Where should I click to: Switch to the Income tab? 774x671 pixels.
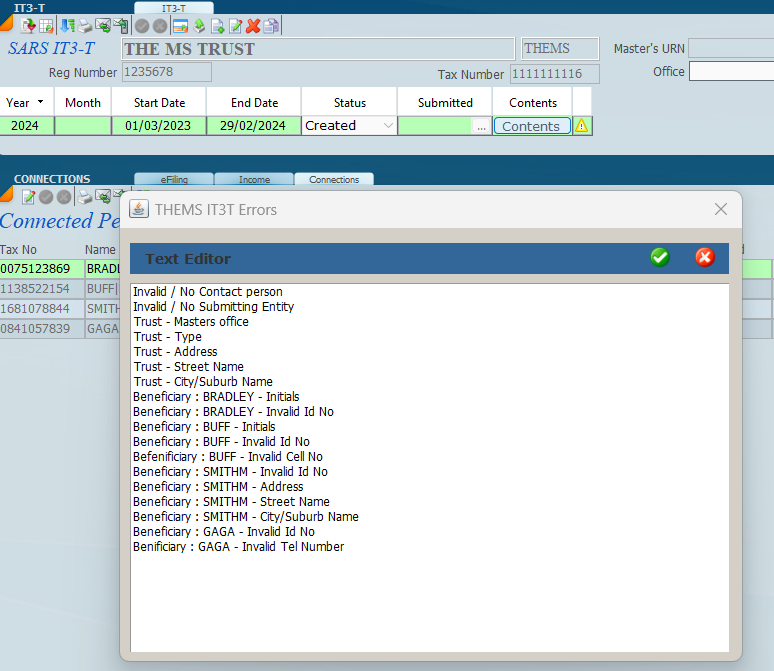click(x=254, y=180)
